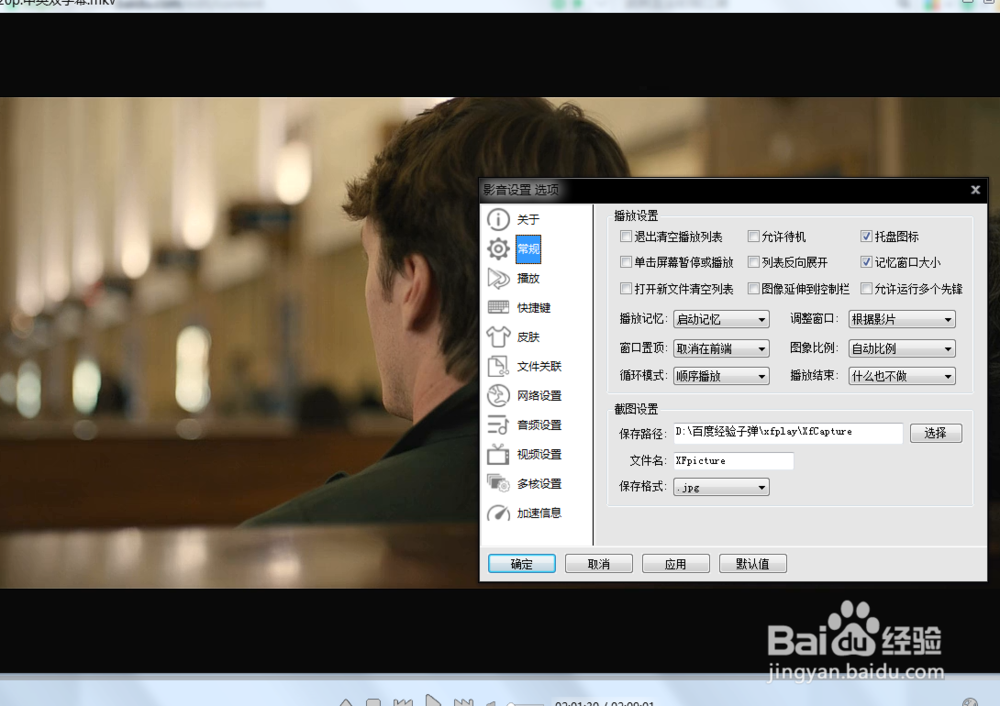Image resolution: width=1000 pixels, height=706 pixels.
Task: Click the 确定 button
Action: tap(522, 564)
